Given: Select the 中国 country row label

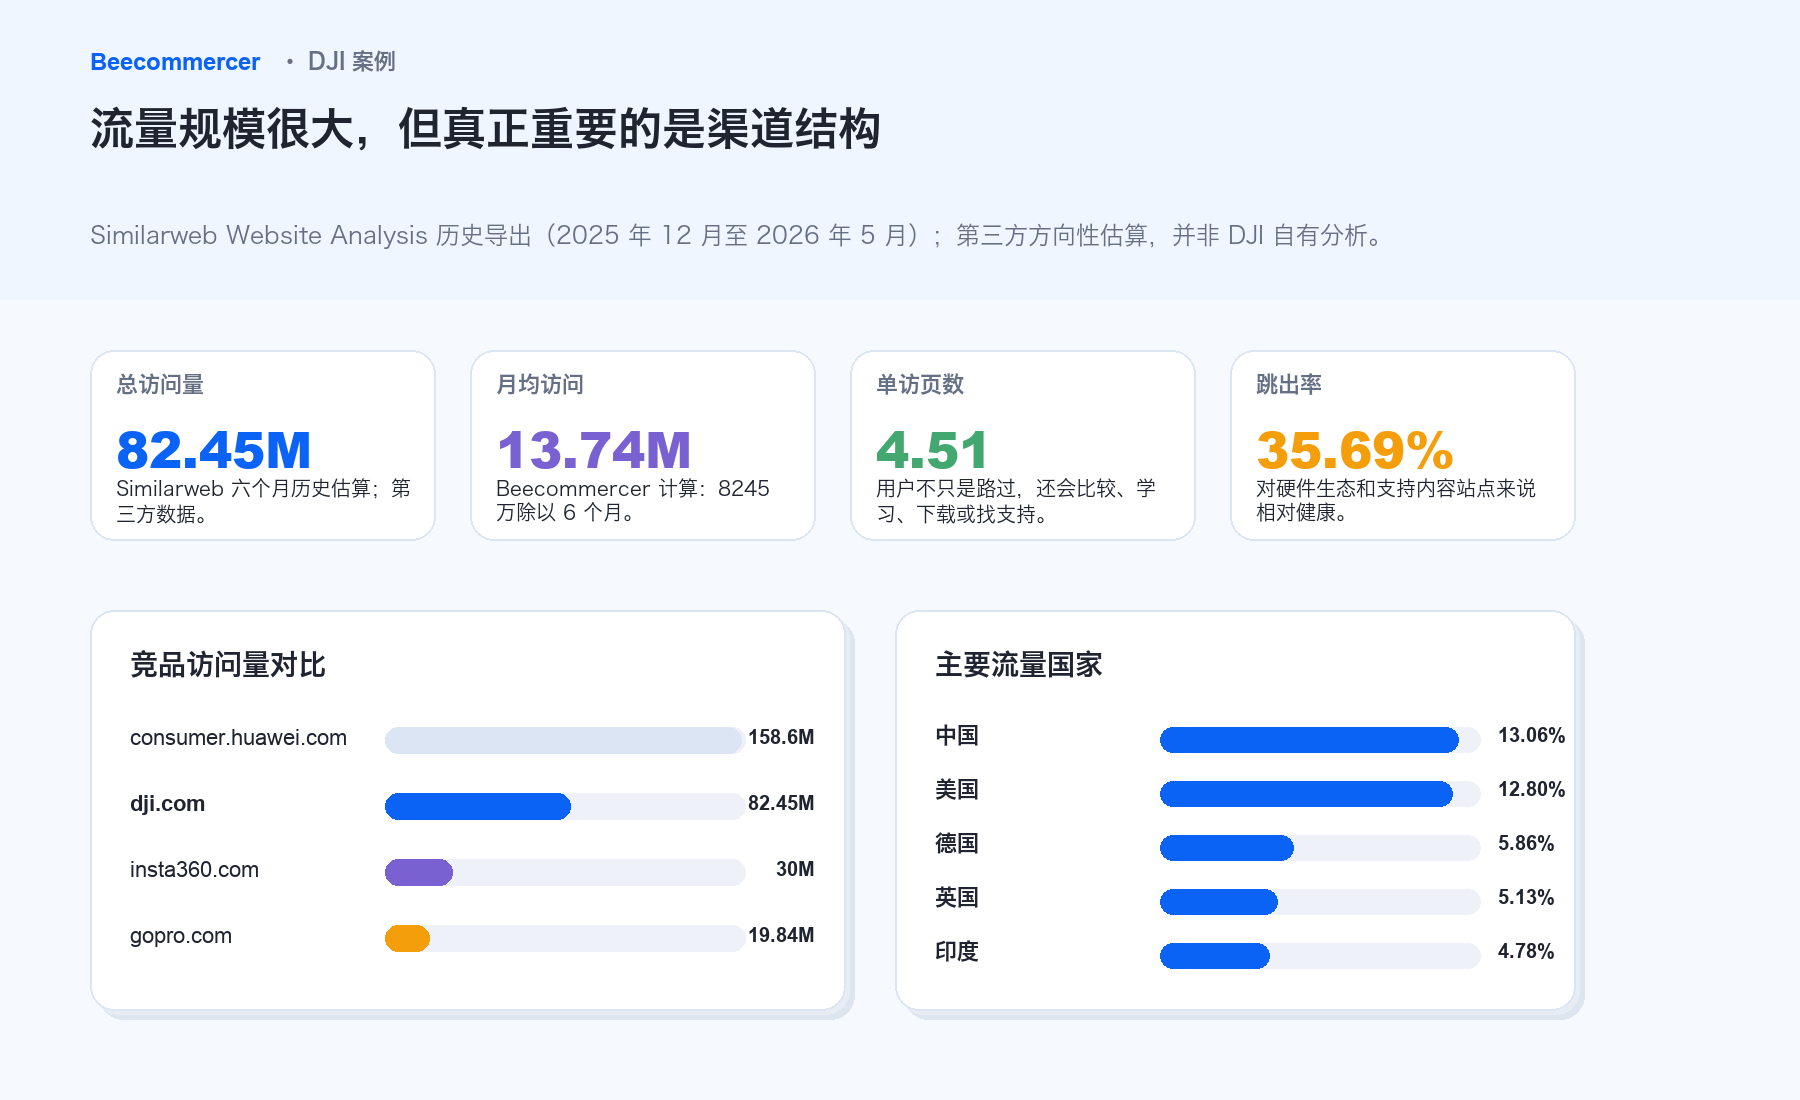Looking at the screenshot, I should click(x=957, y=736).
